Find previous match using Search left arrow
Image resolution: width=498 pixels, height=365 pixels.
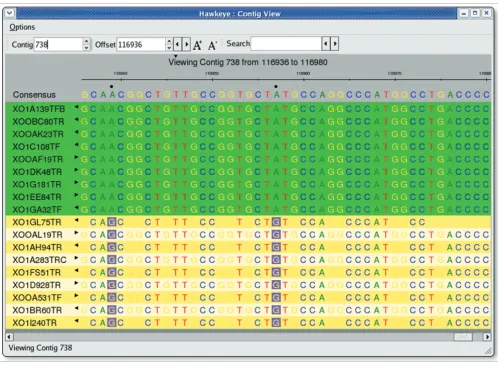(326, 44)
